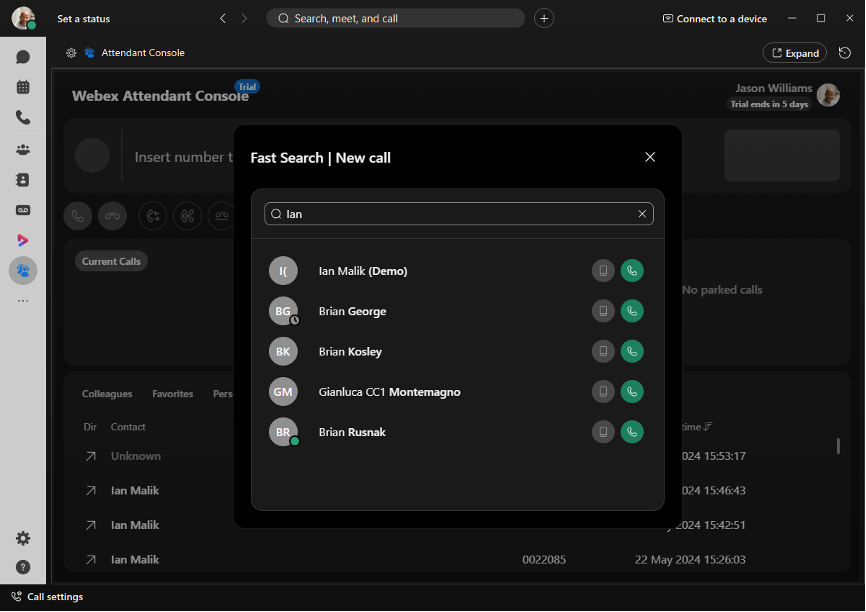Image resolution: width=866 pixels, height=612 pixels.
Task: Call Brian Rusnak with green button
Action: click(x=632, y=432)
